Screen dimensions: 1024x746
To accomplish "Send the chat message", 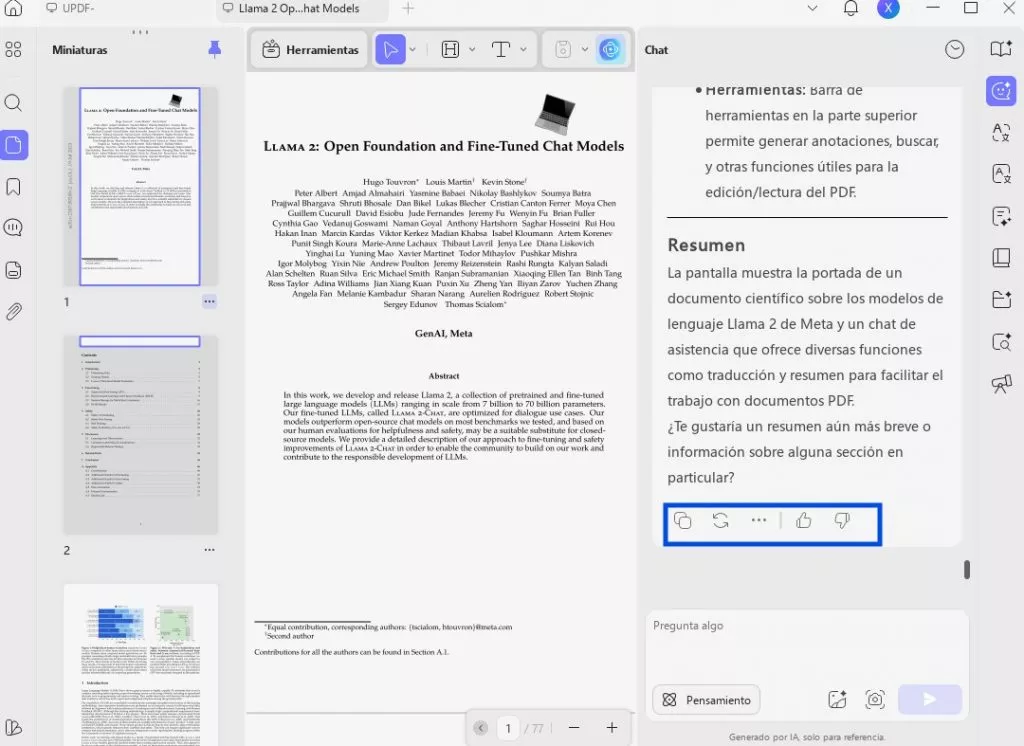I will 929,700.
